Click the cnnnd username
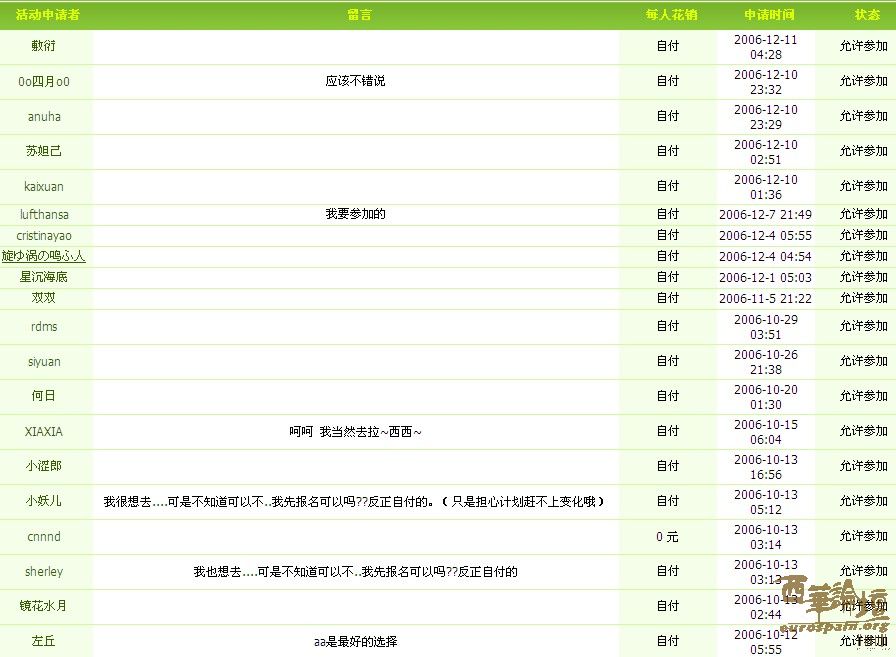 tap(44, 536)
